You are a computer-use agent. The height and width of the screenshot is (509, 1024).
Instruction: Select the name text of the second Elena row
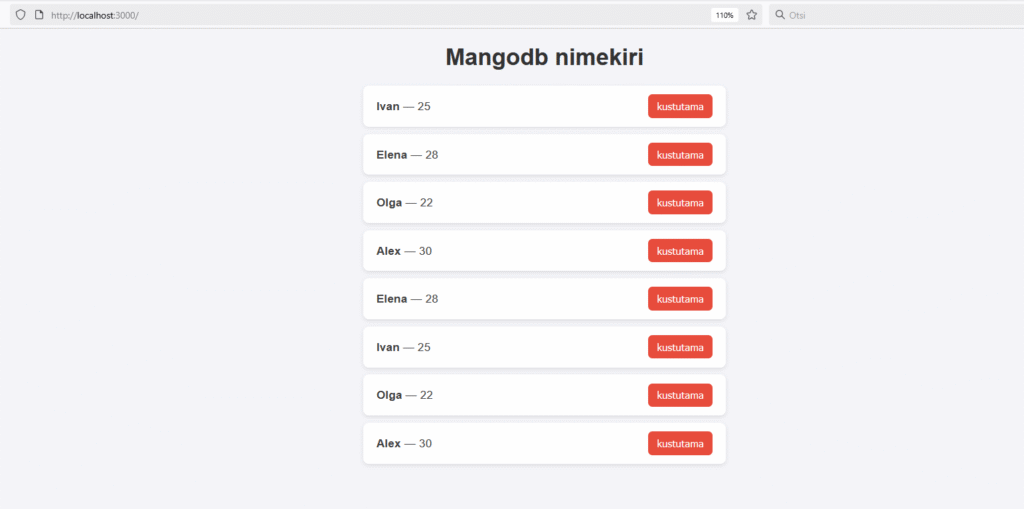click(x=392, y=299)
